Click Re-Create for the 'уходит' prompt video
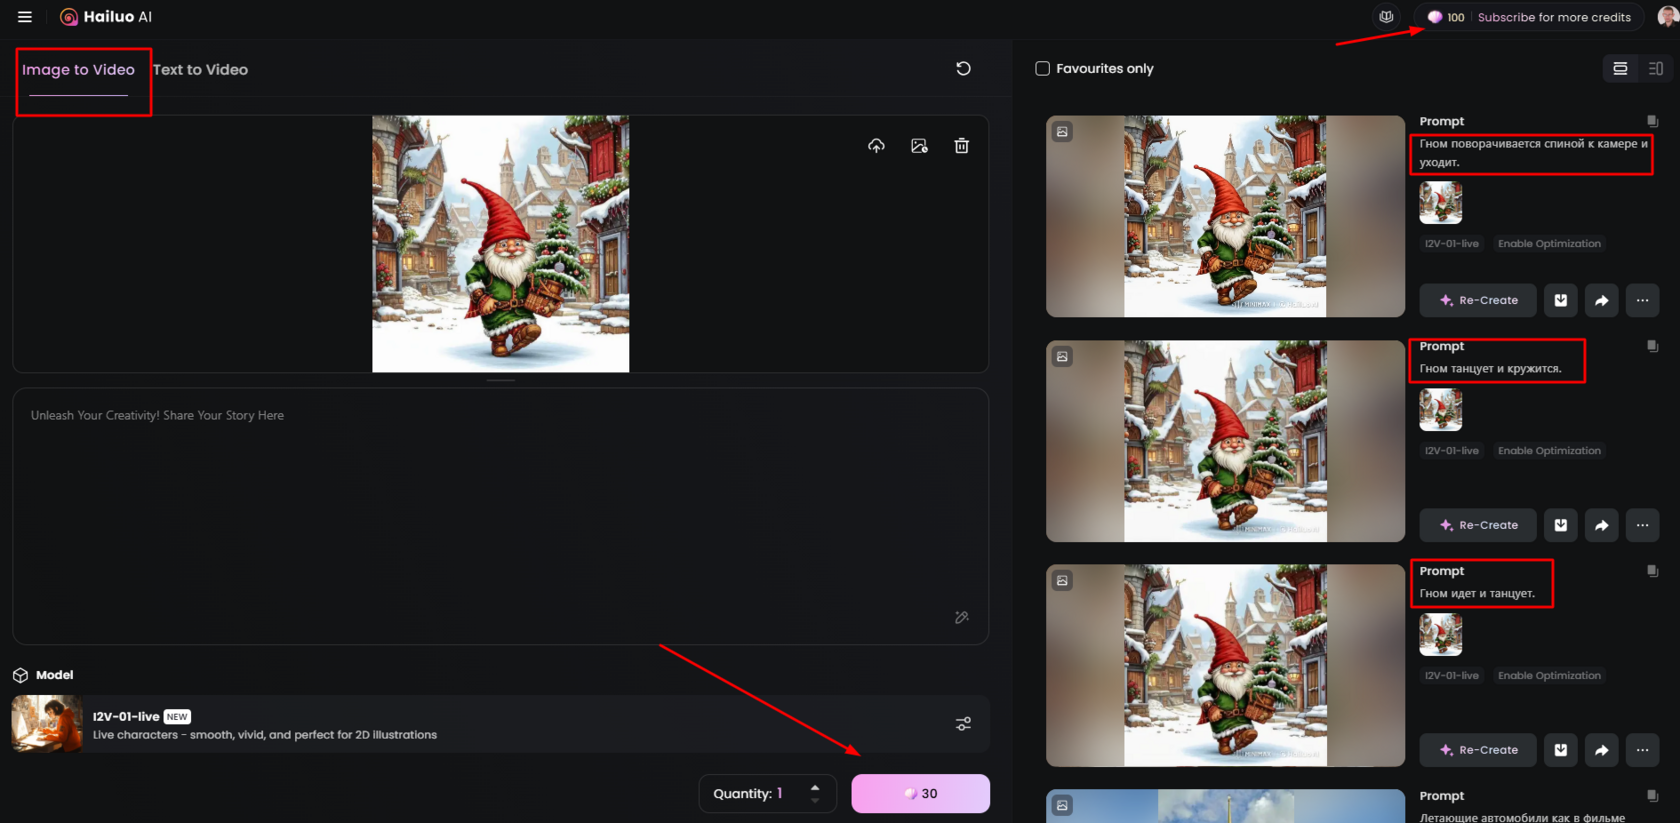 coord(1478,300)
